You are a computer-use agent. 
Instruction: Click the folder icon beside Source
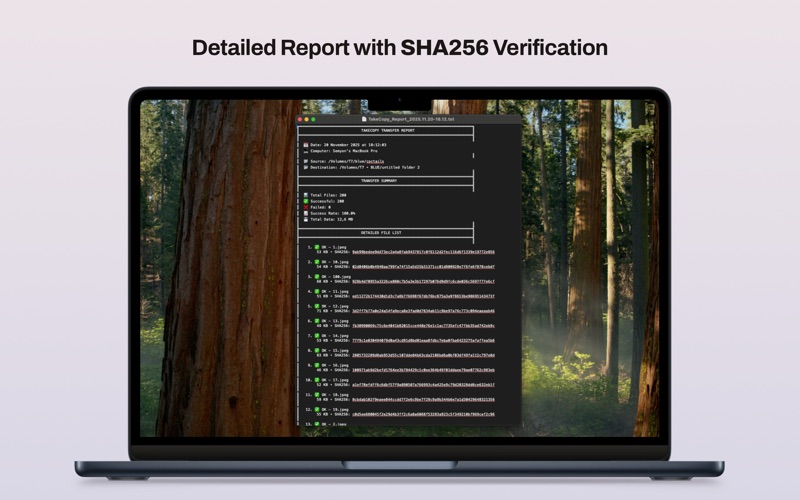(x=306, y=161)
